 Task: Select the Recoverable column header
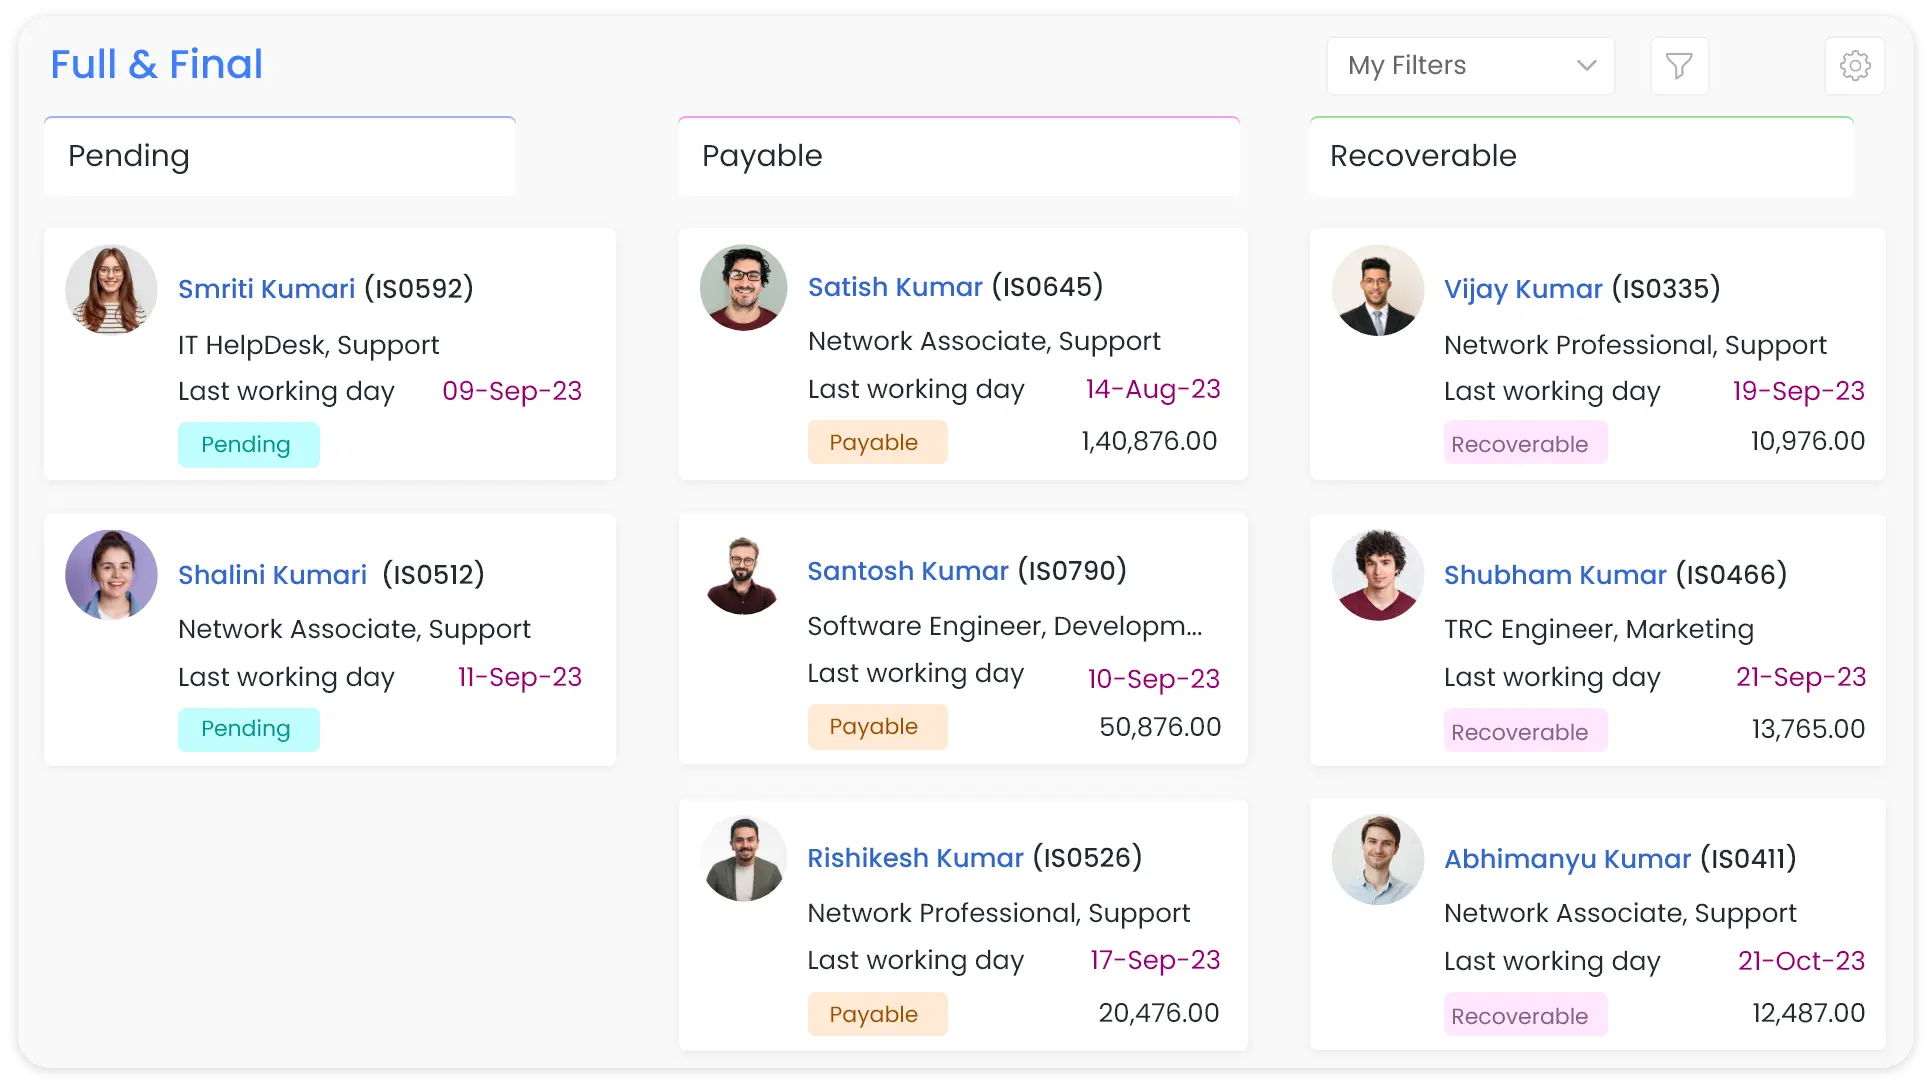click(1423, 156)
